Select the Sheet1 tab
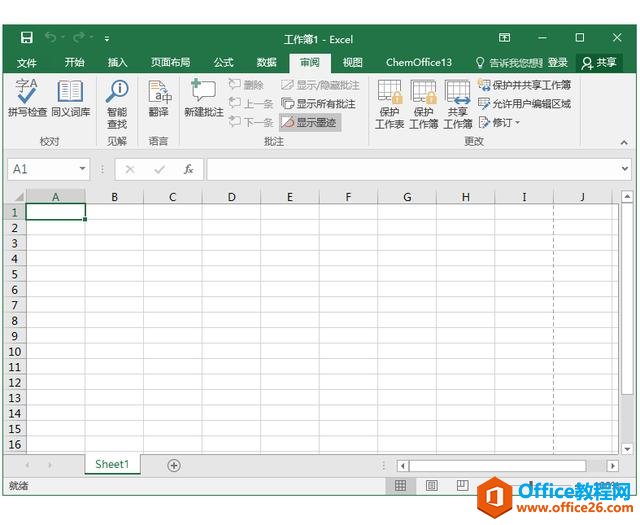The width and height of the screenshot is (640, 525). (x=112, y=464)
